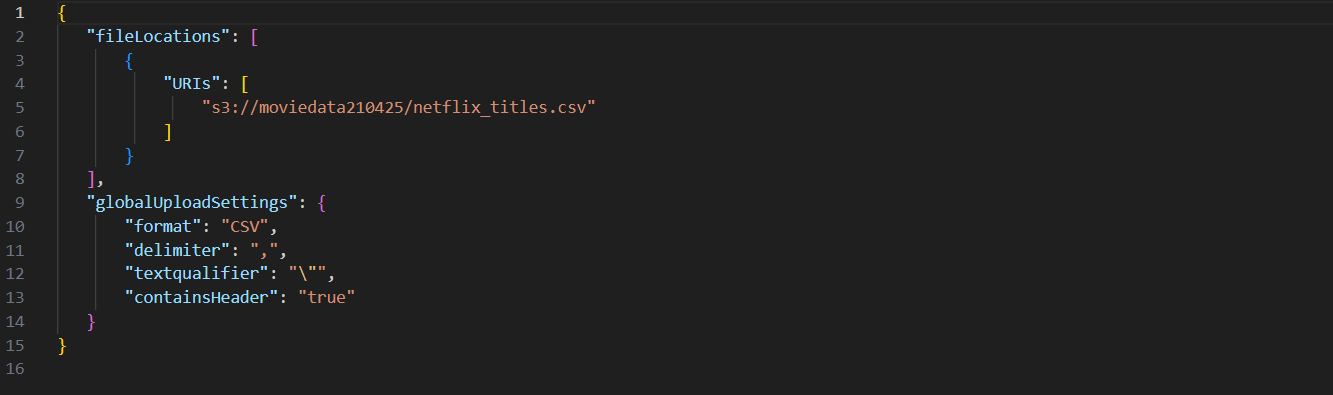Click the "textqualifier" key
The width and height of the screenshot is (1333, 395).
coord(199,274)
